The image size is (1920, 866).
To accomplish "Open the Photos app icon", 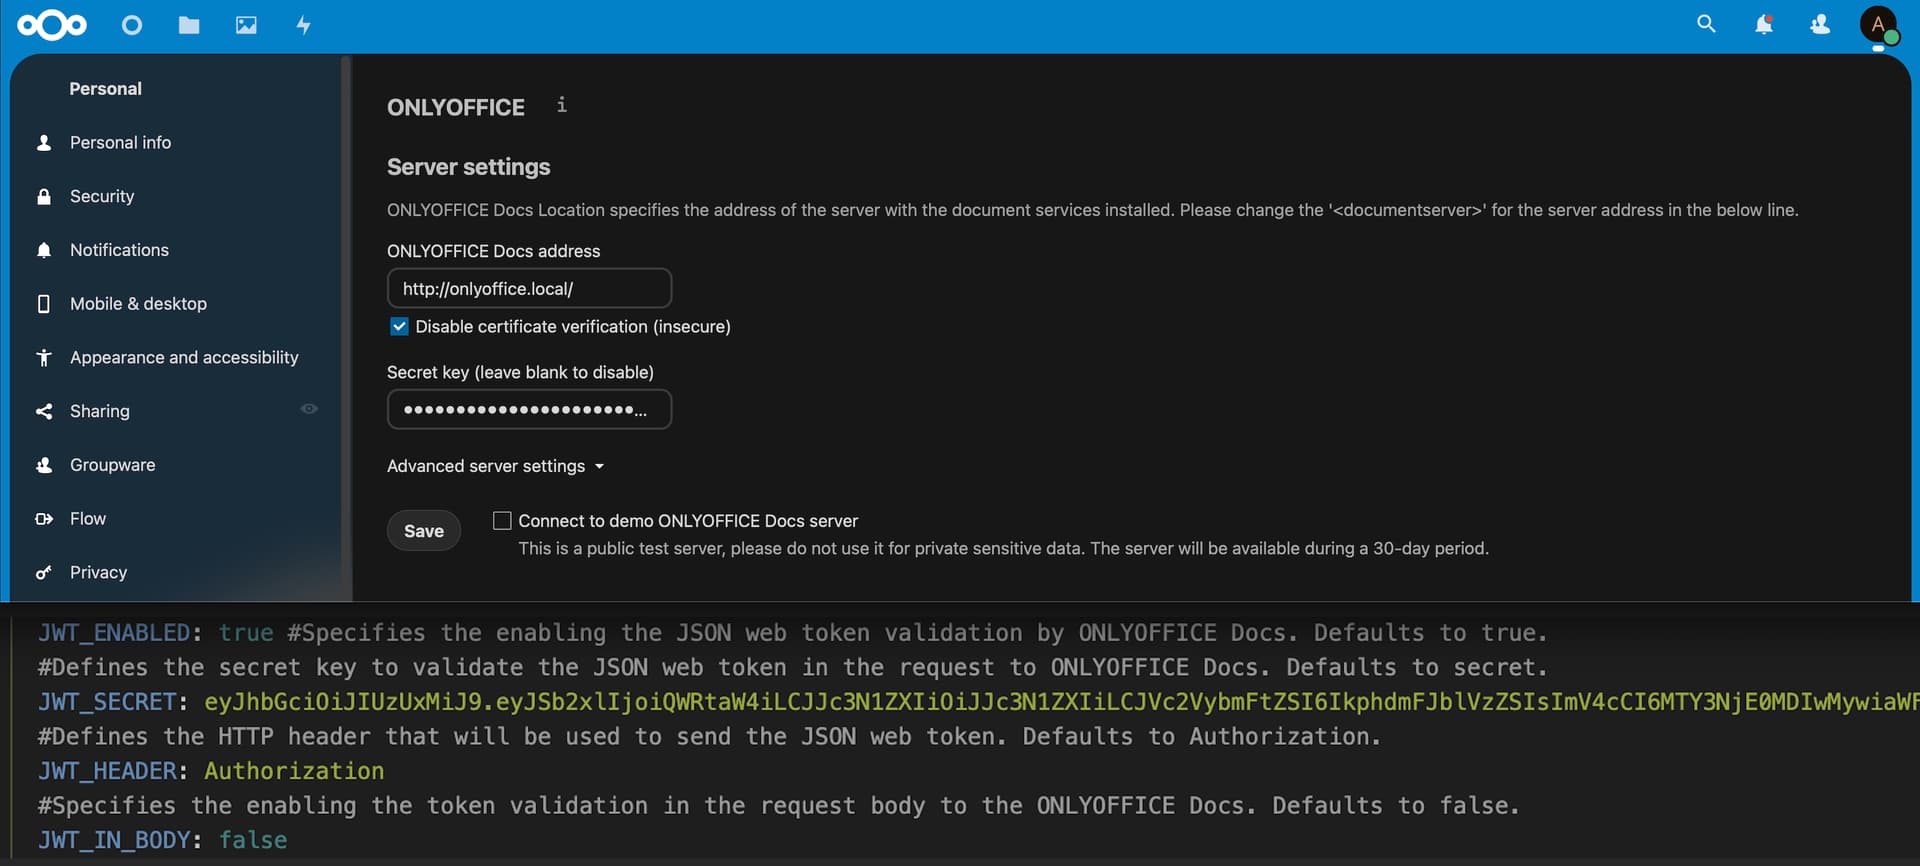I will click(x=246, y=25).
